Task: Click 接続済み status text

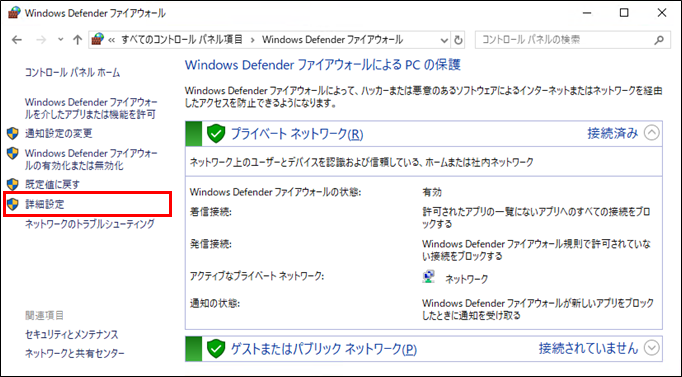Action: pyautogui.click(x=613, y=133)
